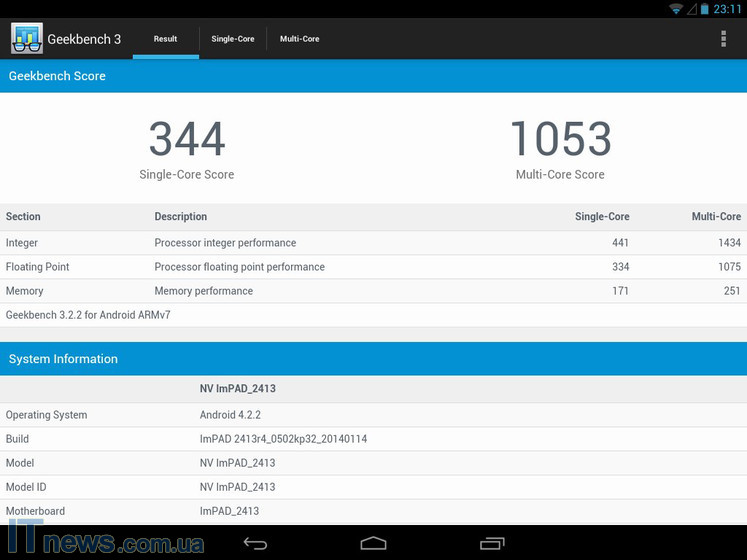Select the Result tab
The width and height of the screenshot is (747, 560).
[165, 39]
